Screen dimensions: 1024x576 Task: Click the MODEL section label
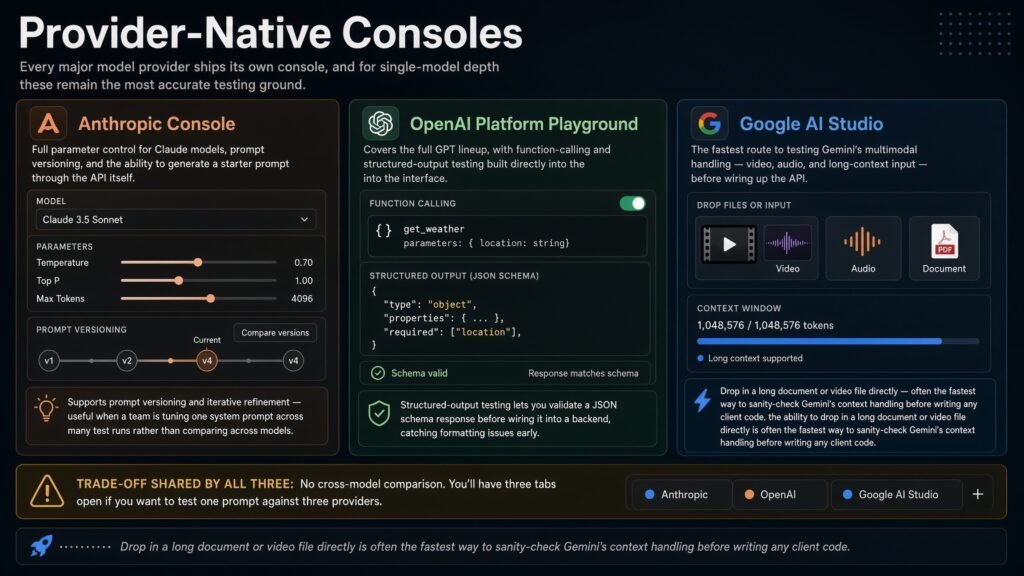pyautogui.click(x=51, y=201)
